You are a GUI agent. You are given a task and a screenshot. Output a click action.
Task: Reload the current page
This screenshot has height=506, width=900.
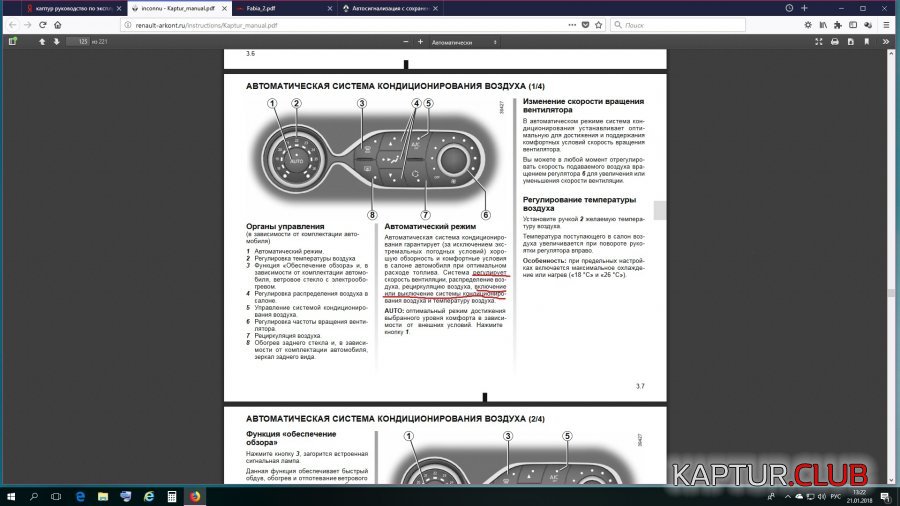(x=42, y=25)
